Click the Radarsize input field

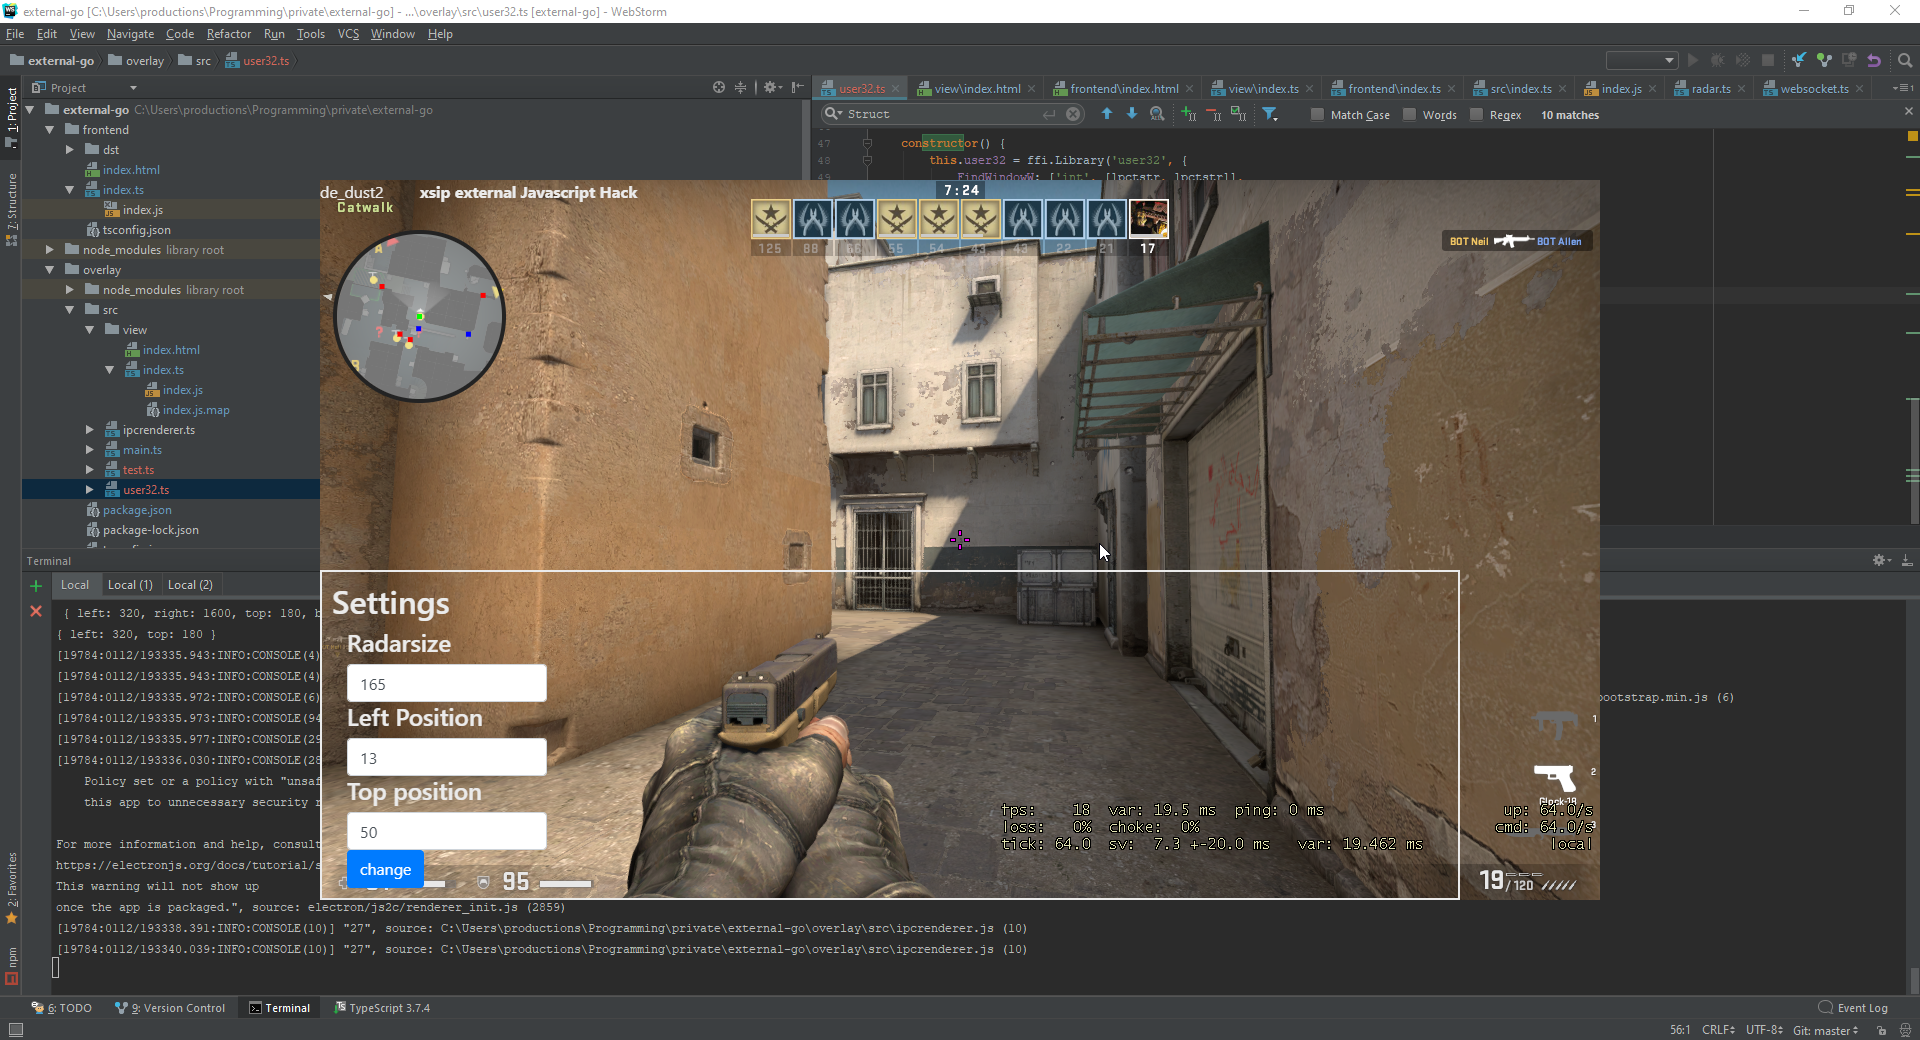tap(446, 683)
